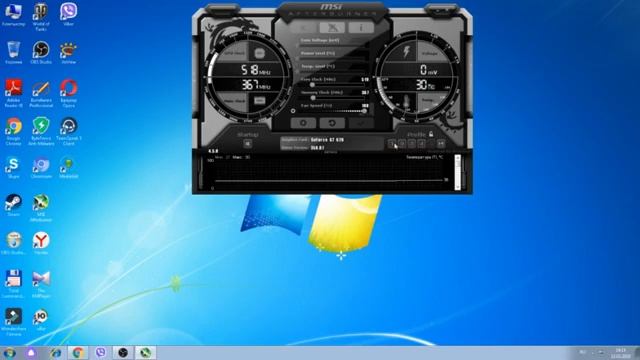640x360 pixels.
Task: Click the Fan Speed slider handle
Action: pos(364,111)
